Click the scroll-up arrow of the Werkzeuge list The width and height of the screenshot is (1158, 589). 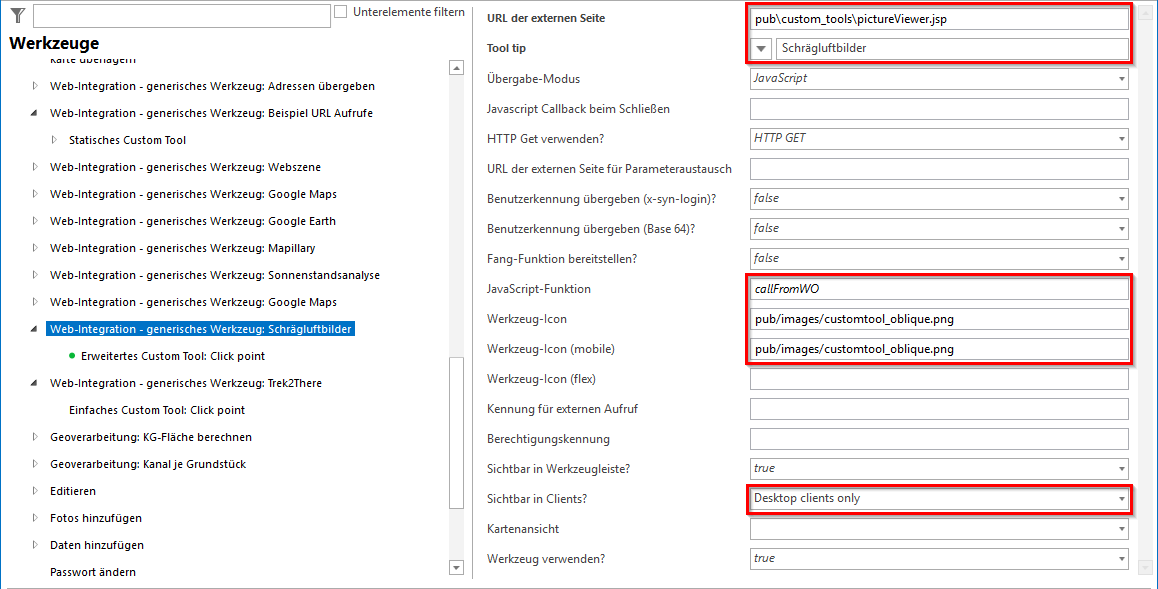(x=456, y=67)
